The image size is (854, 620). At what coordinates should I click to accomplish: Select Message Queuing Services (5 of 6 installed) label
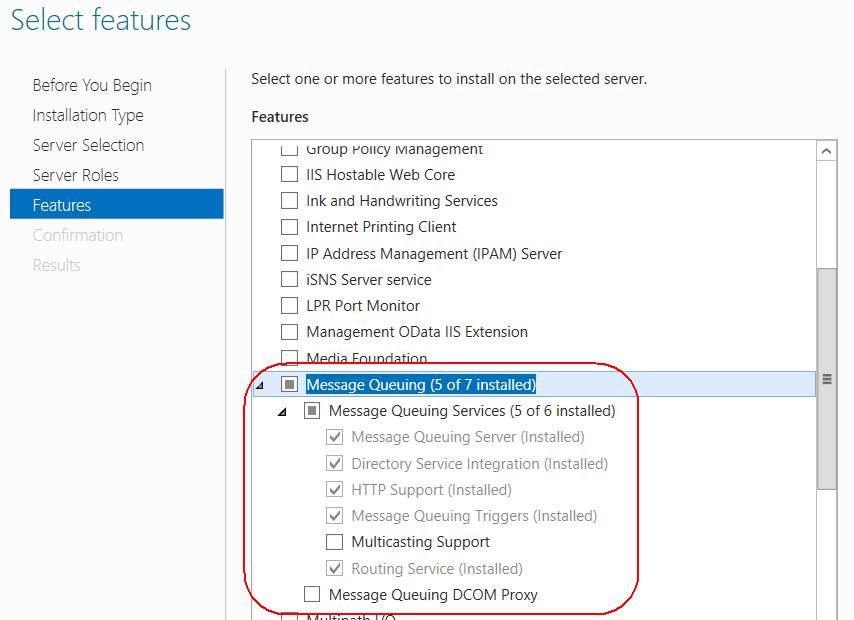(472, 411)
